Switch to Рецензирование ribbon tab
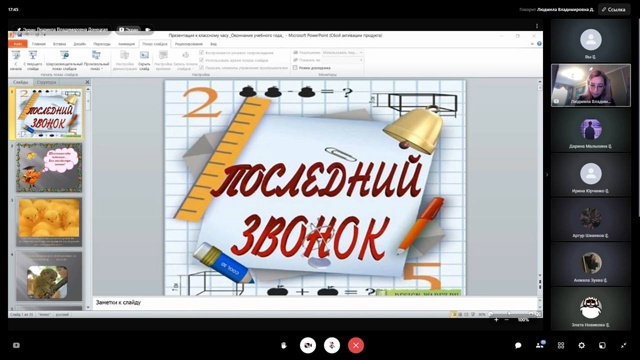 [189, 44]
